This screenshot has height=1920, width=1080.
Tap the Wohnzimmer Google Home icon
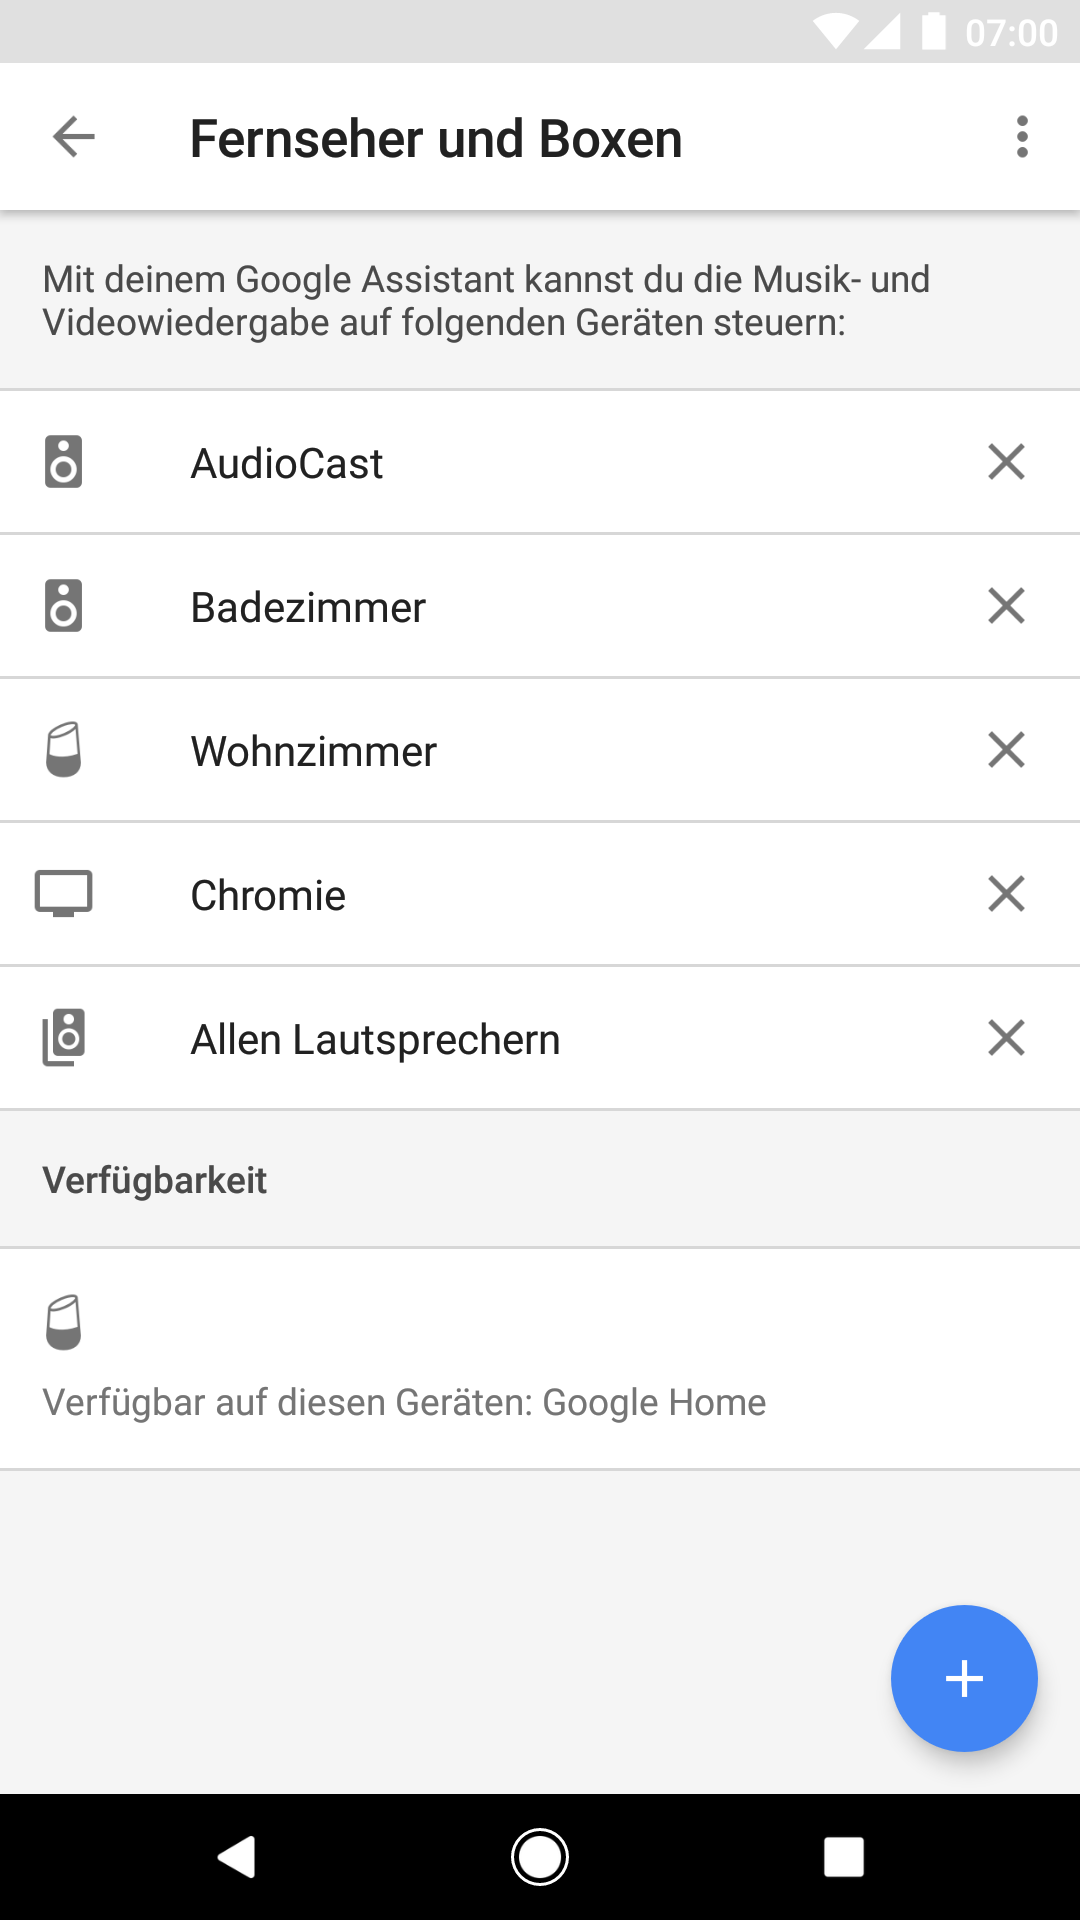[63, 750]
